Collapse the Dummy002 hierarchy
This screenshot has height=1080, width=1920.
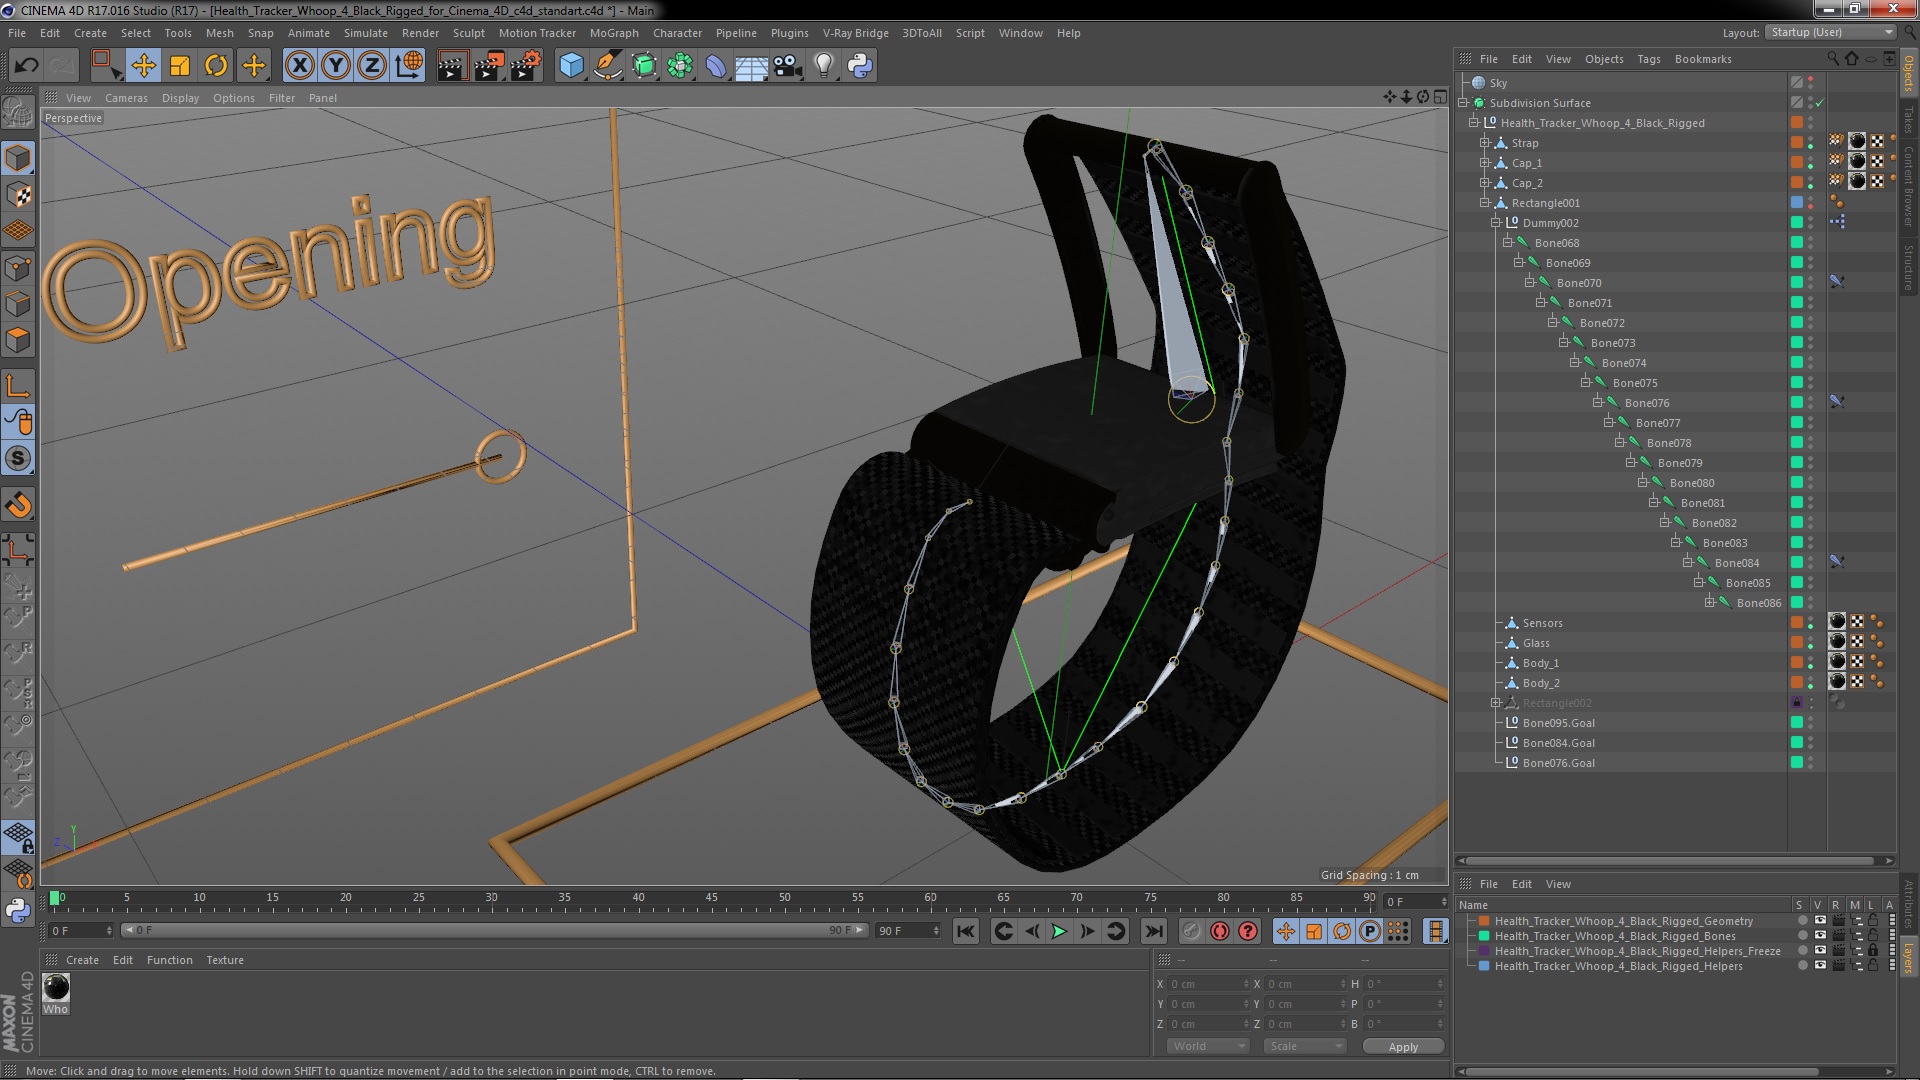[1496, 223]
